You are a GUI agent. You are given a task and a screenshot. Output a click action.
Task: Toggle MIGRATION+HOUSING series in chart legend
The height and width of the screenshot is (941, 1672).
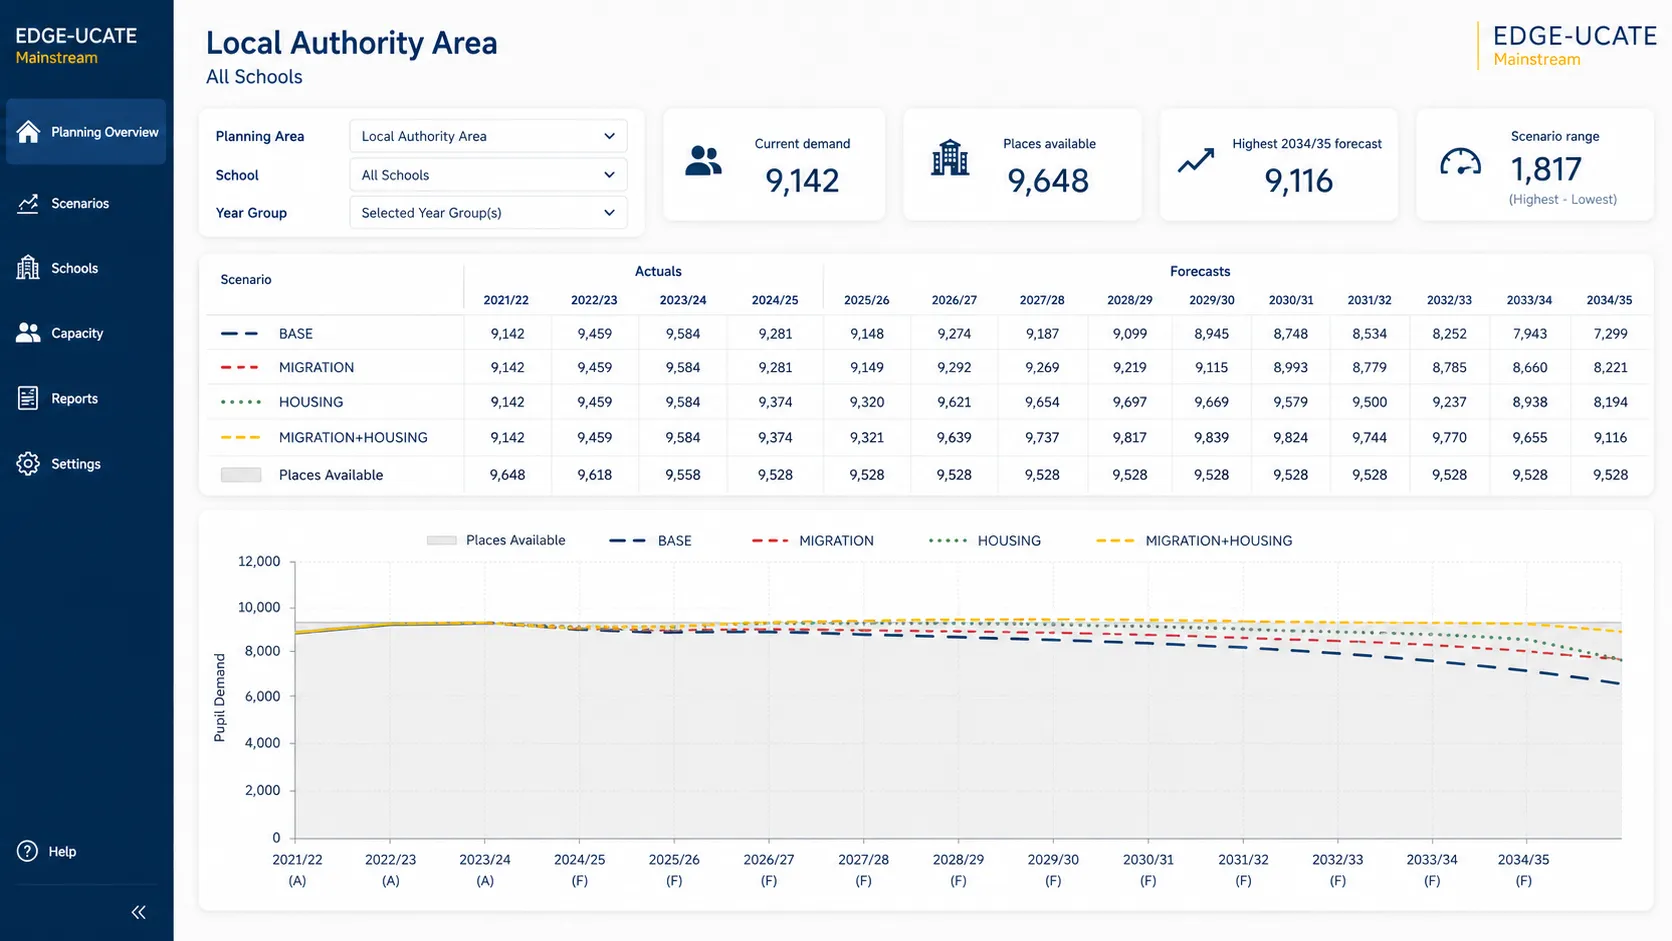tap(1194, 541)
